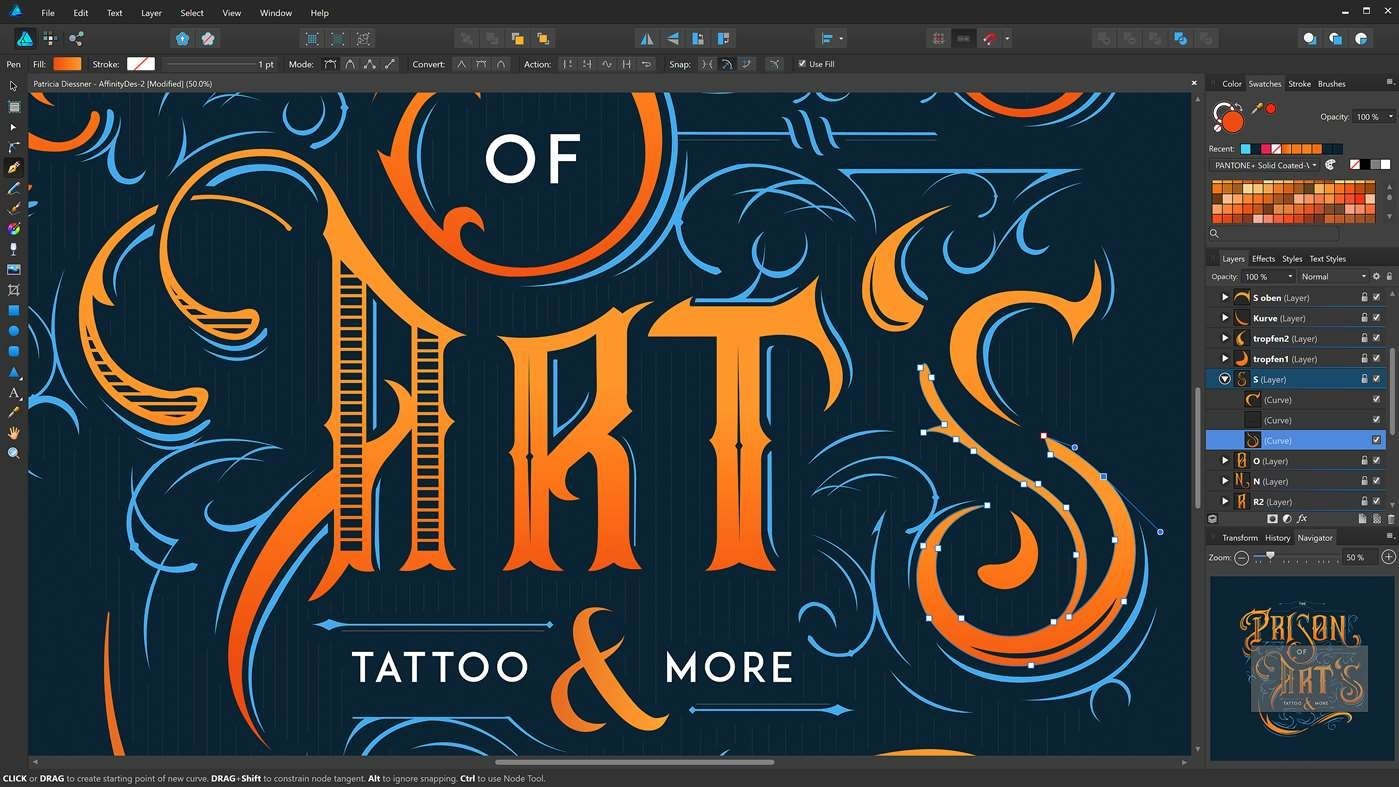Pick the Hand view tool
1399x787 pixels.
[x=14, y=433]
